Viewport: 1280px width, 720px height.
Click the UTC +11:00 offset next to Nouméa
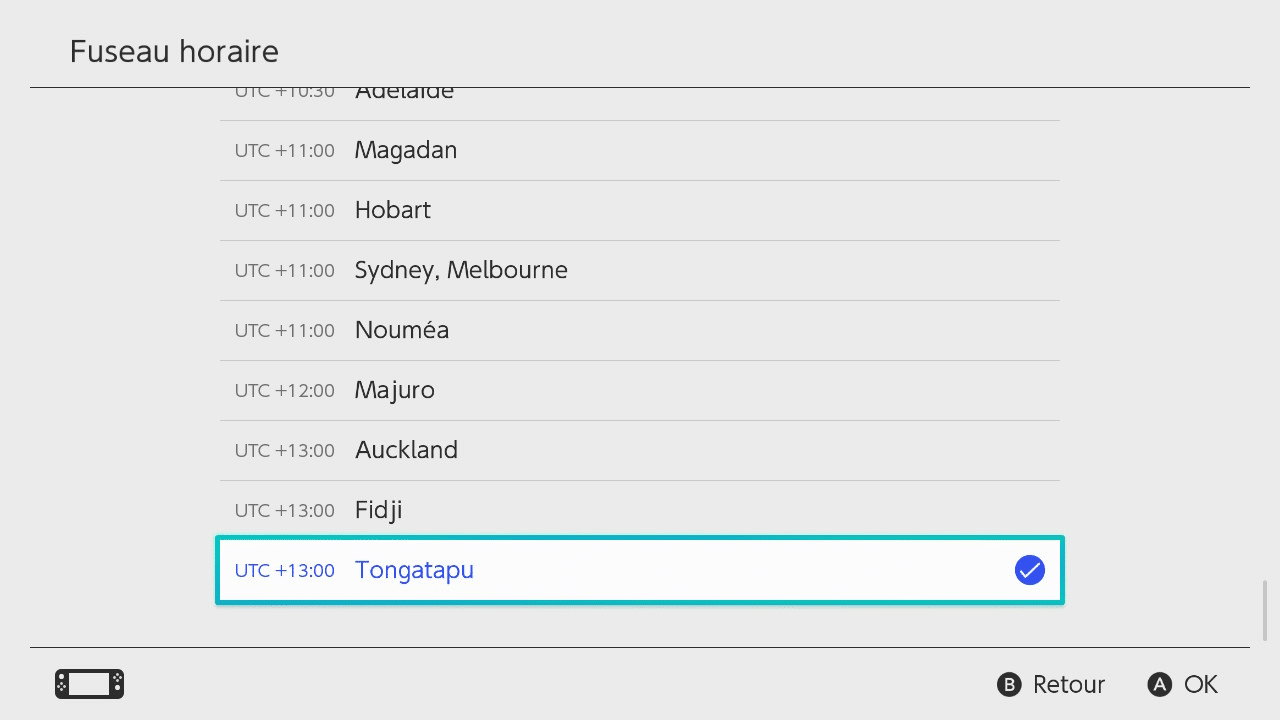point(285,331)
